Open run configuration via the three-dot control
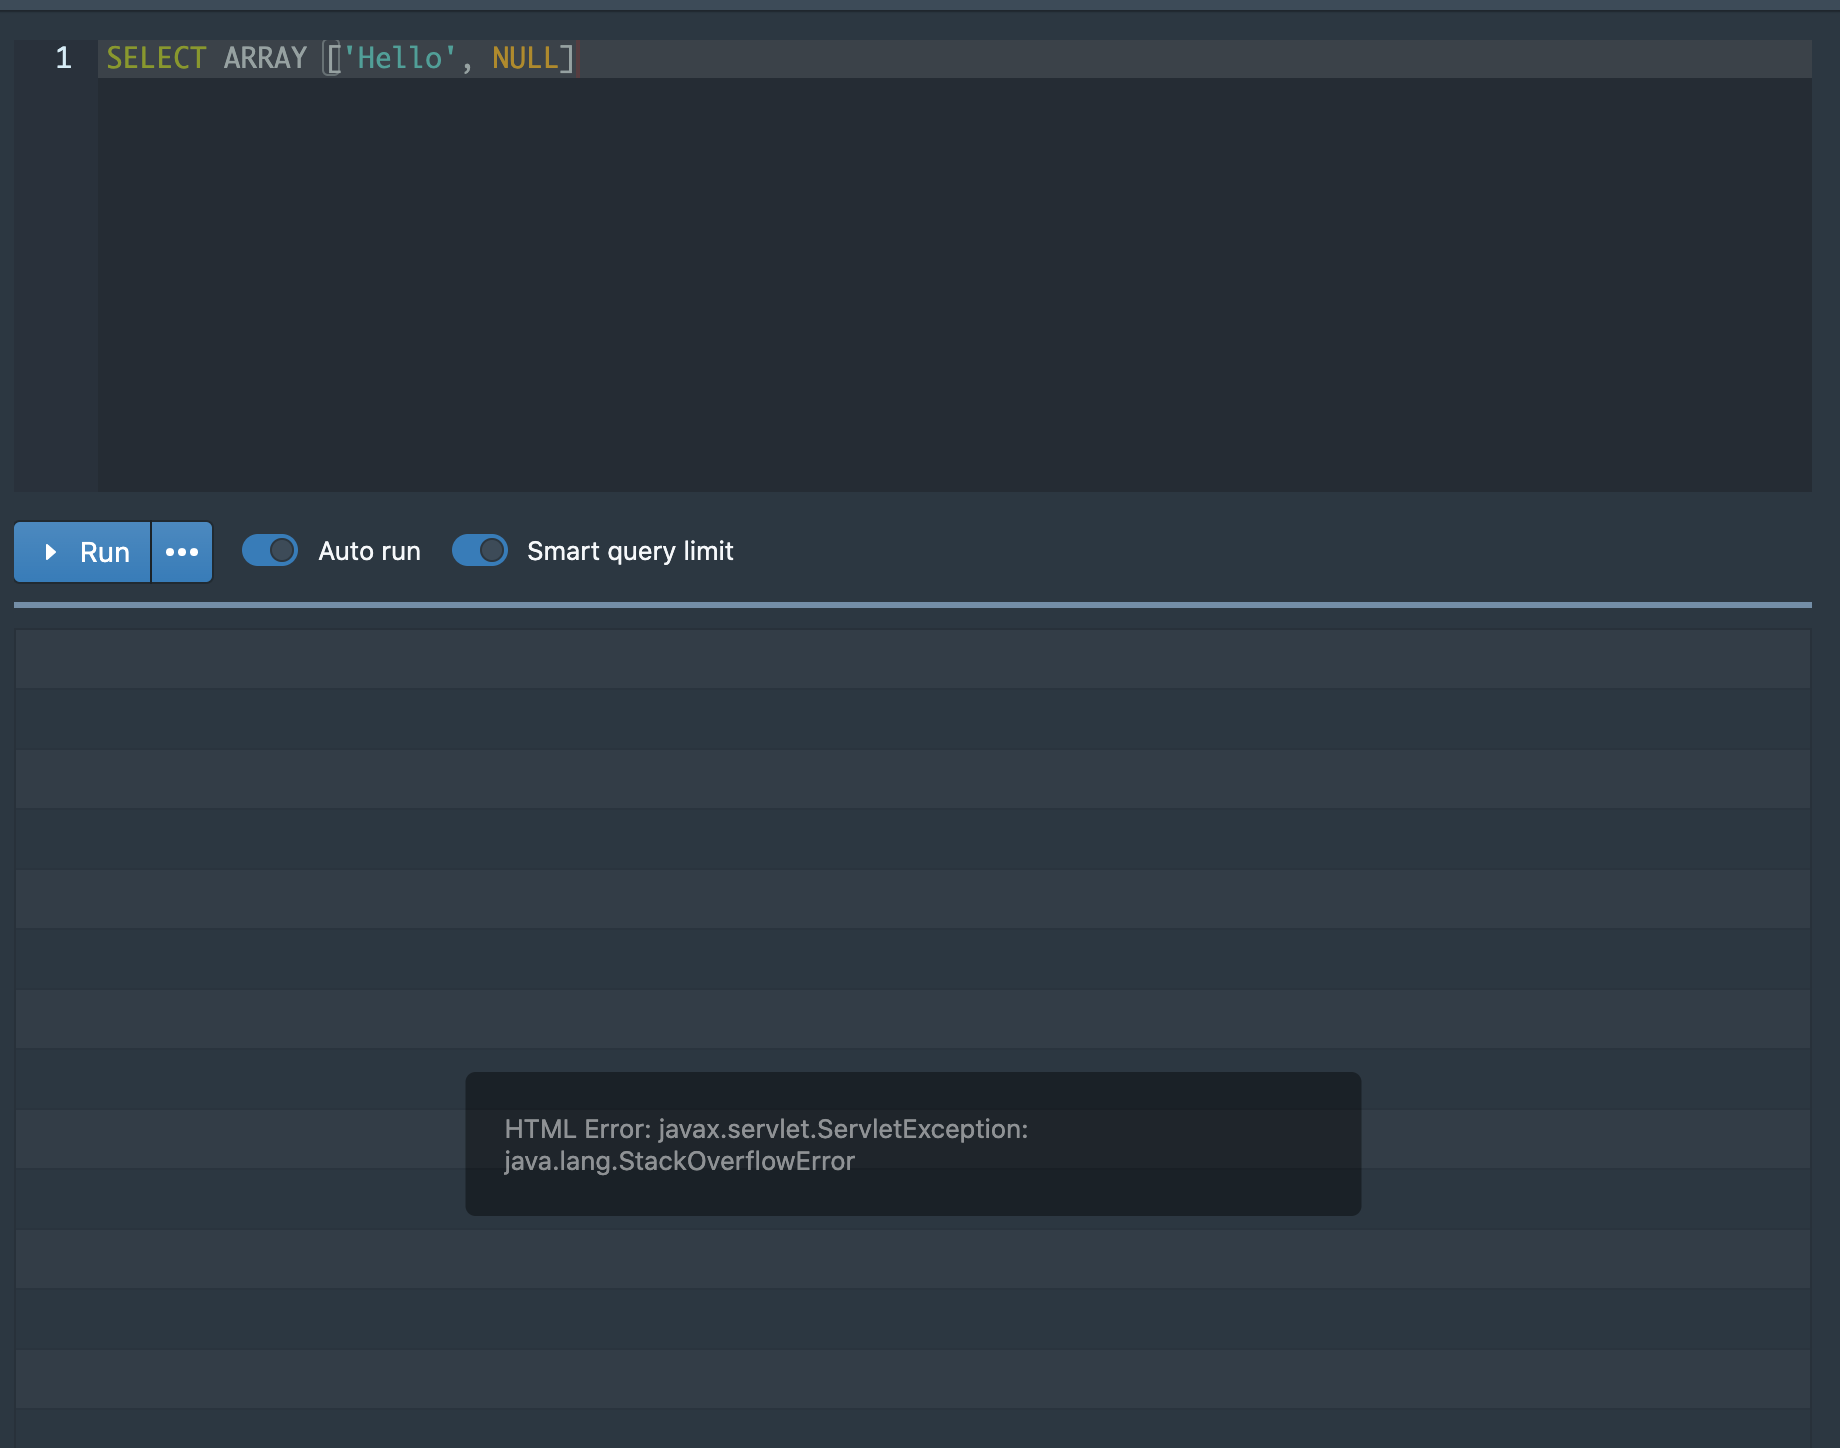 click(181, 552)
